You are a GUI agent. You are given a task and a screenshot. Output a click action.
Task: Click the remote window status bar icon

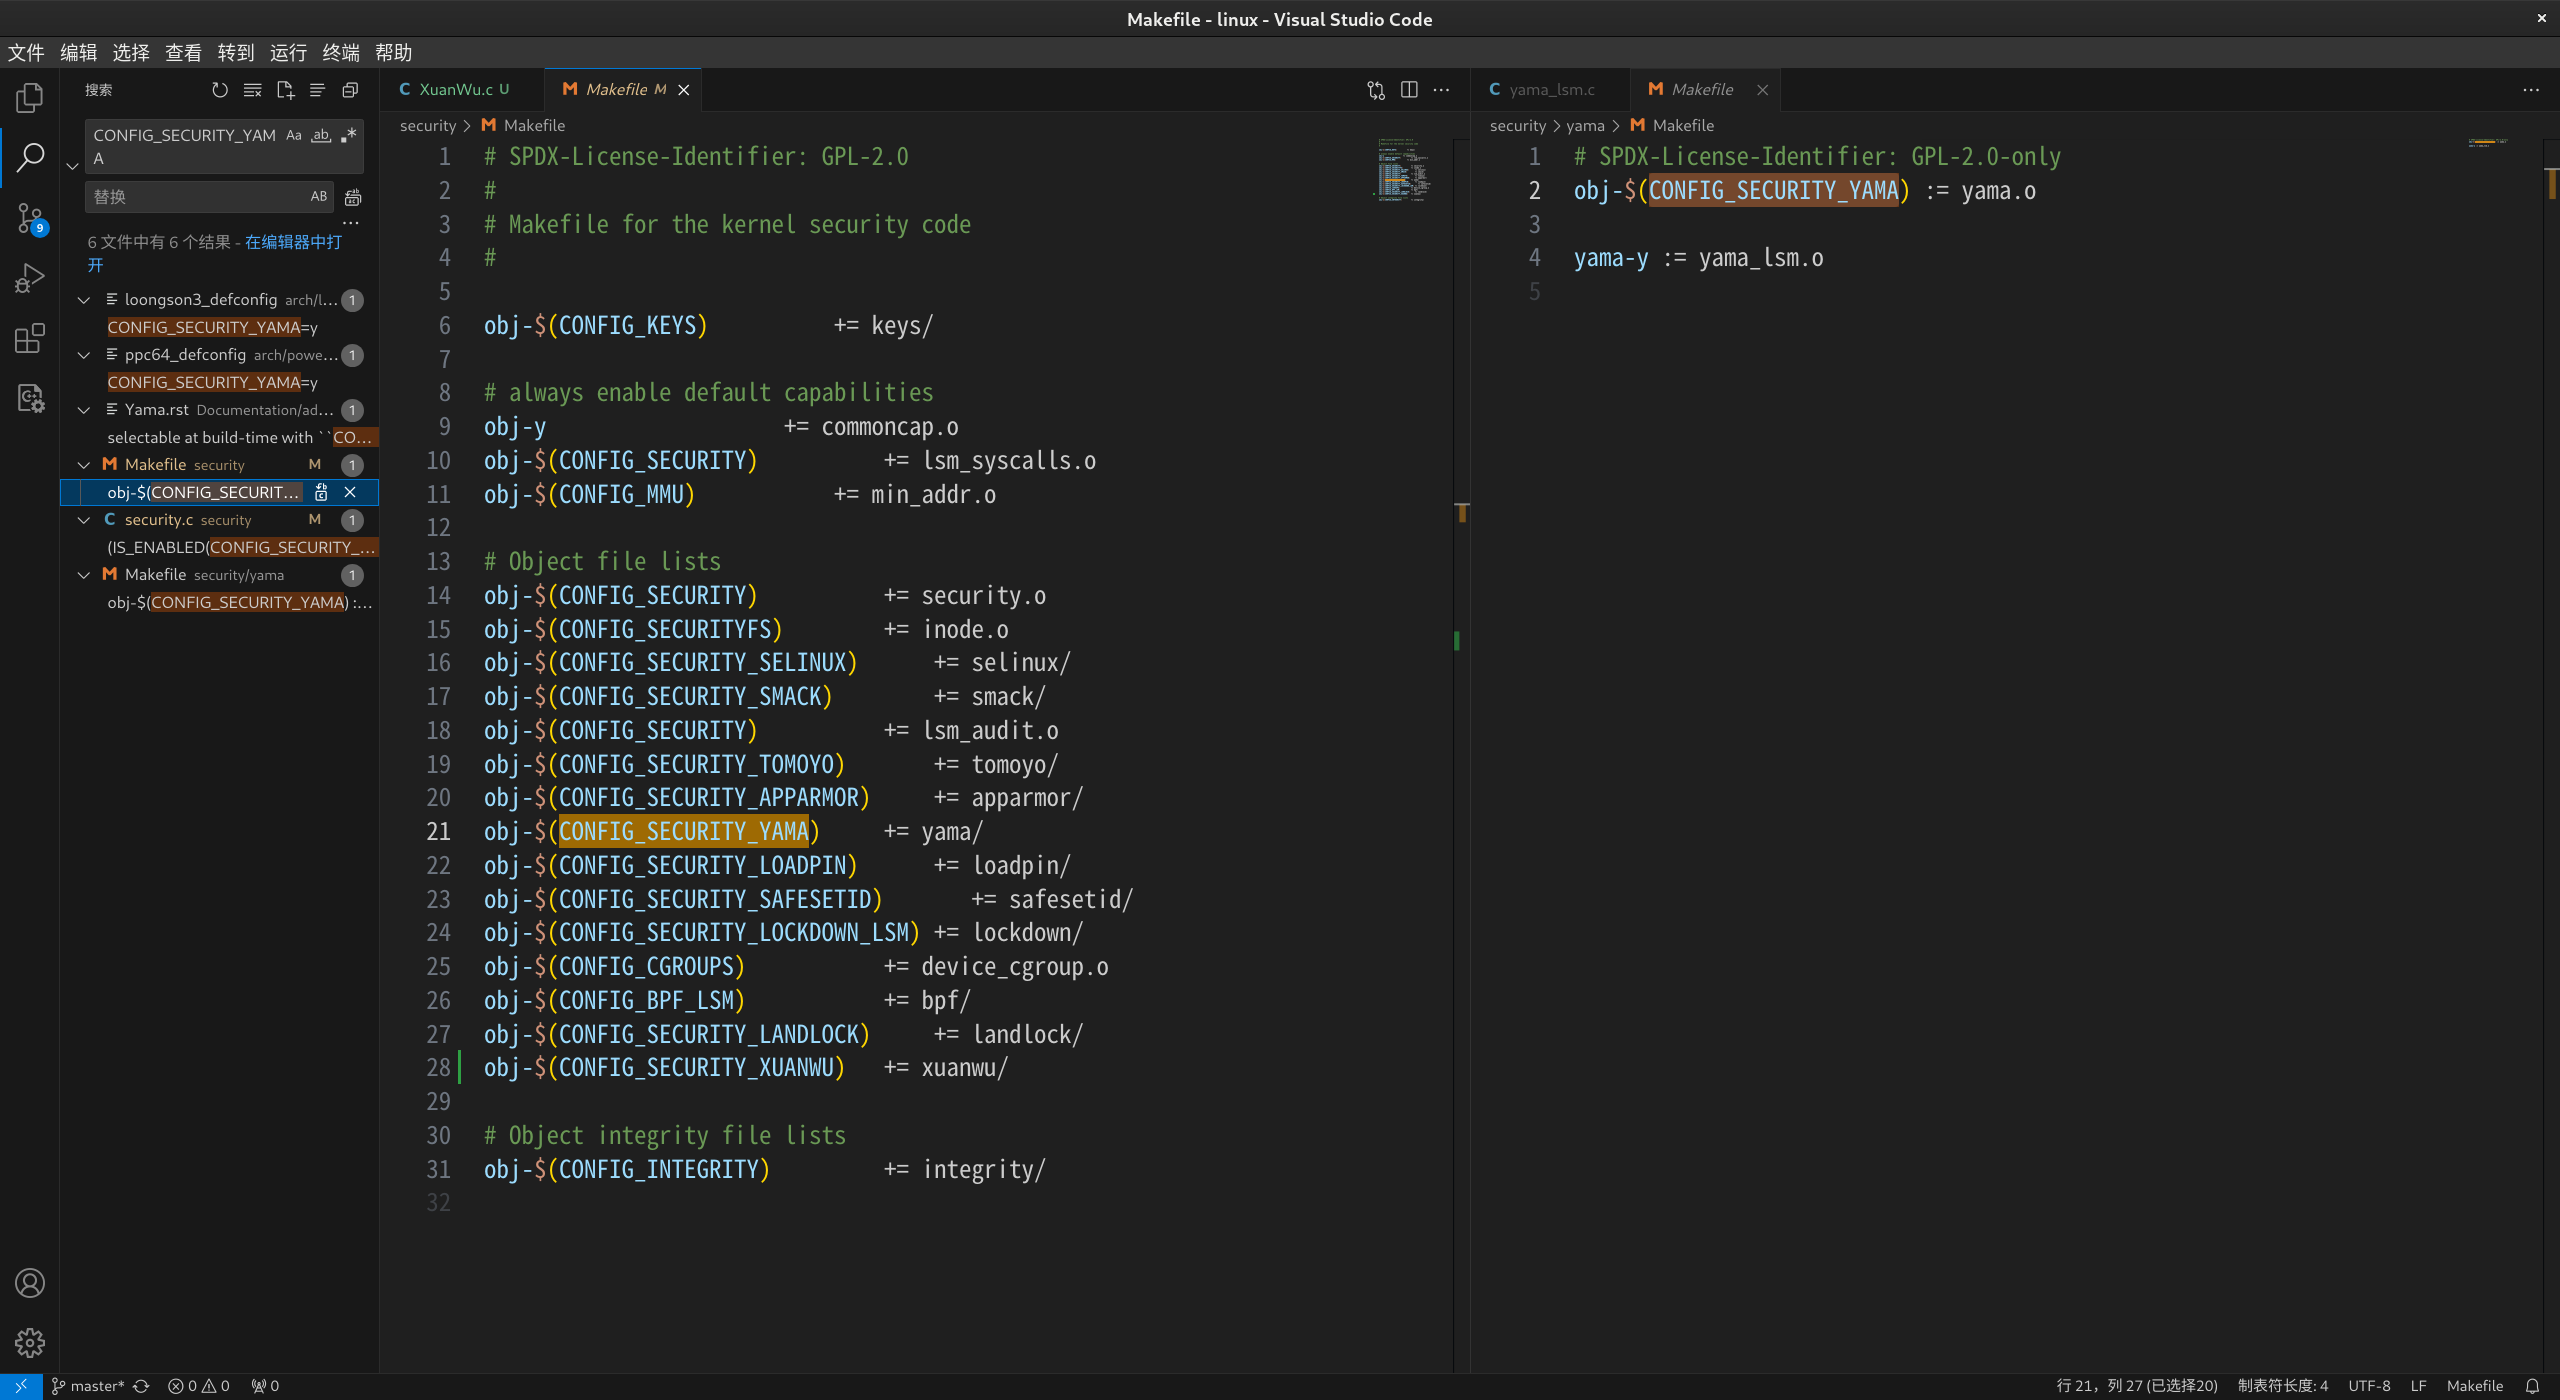[21, 1386]
